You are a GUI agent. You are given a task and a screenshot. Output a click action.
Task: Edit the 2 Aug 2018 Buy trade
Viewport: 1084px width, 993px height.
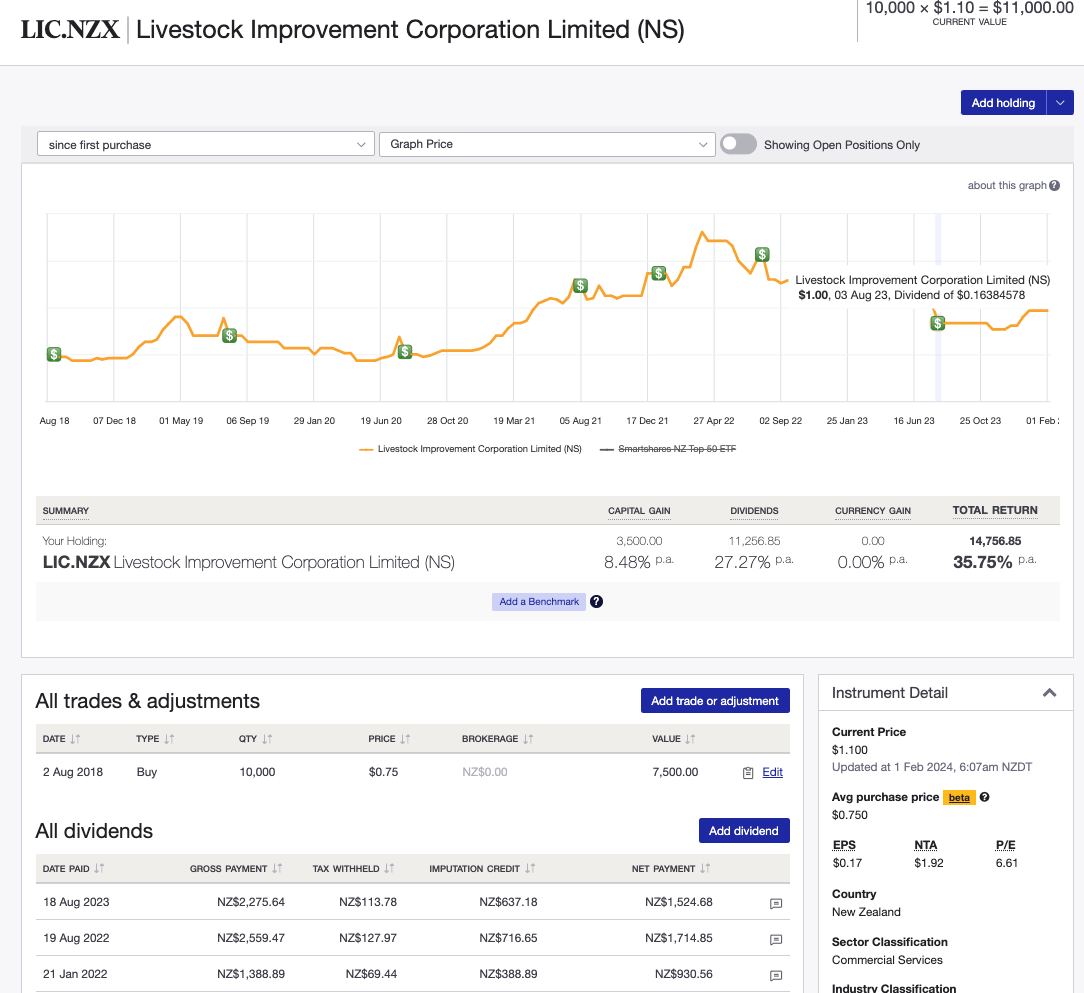coord(771,771)
